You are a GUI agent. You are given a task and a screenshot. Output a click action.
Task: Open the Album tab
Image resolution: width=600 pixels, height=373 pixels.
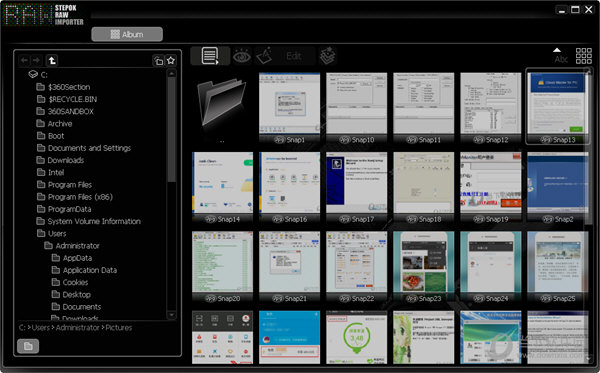127,34
